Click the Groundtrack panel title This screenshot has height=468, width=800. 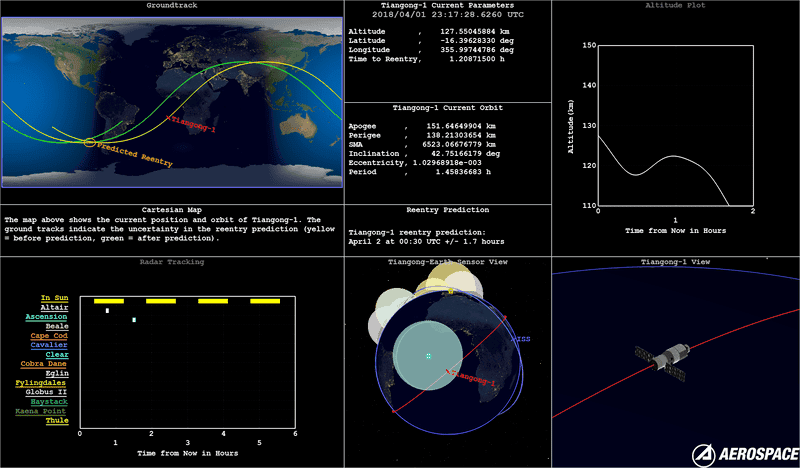172,6
